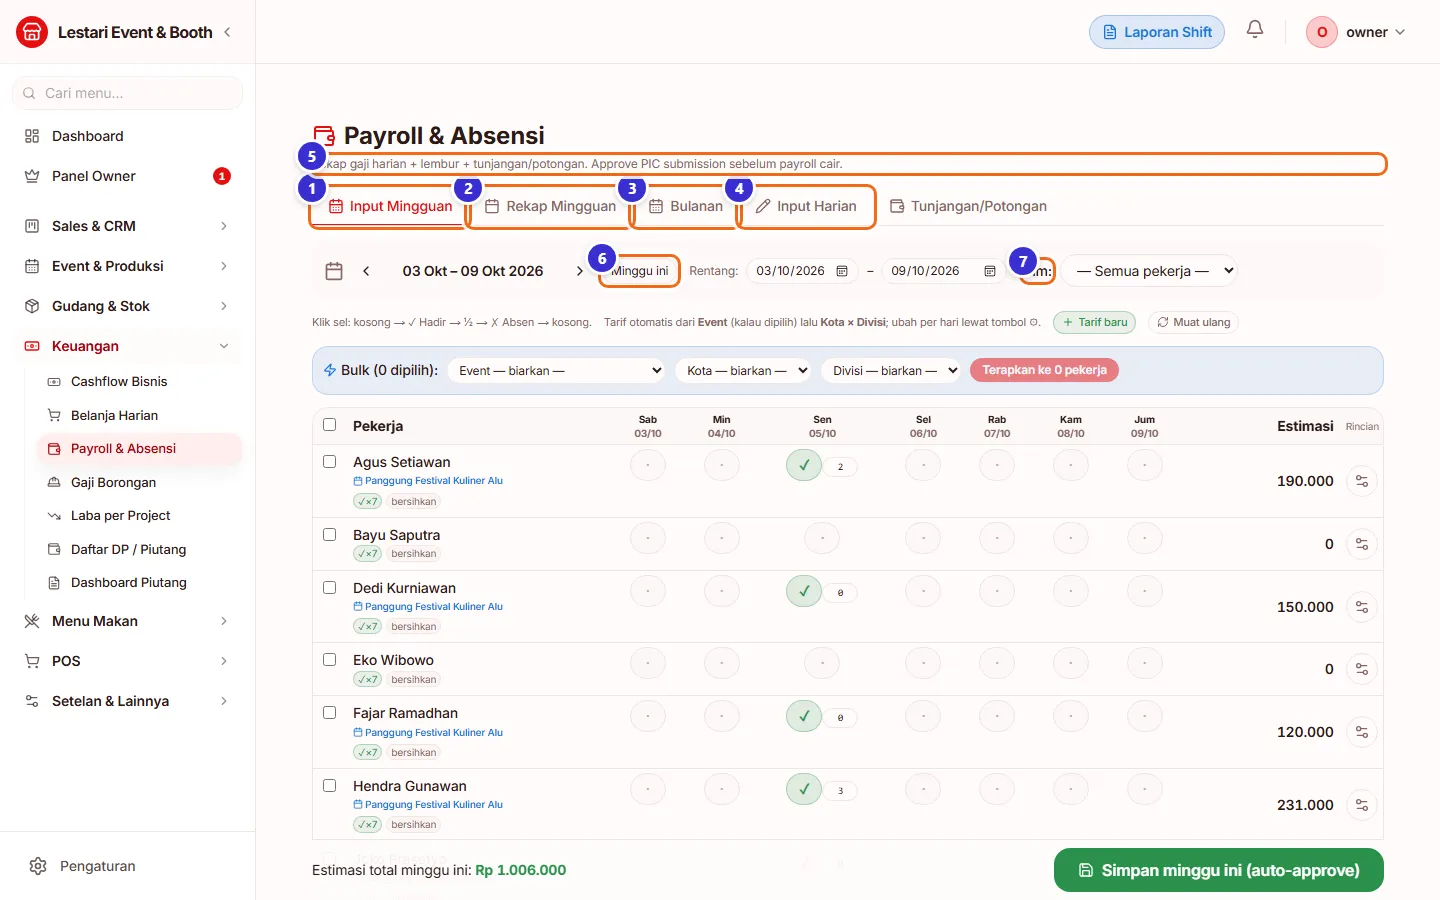Open the Rincian settings icon for Eko Wibowo
Viewport: 1440px width, 900px height.
click(x=1361, y=669)
